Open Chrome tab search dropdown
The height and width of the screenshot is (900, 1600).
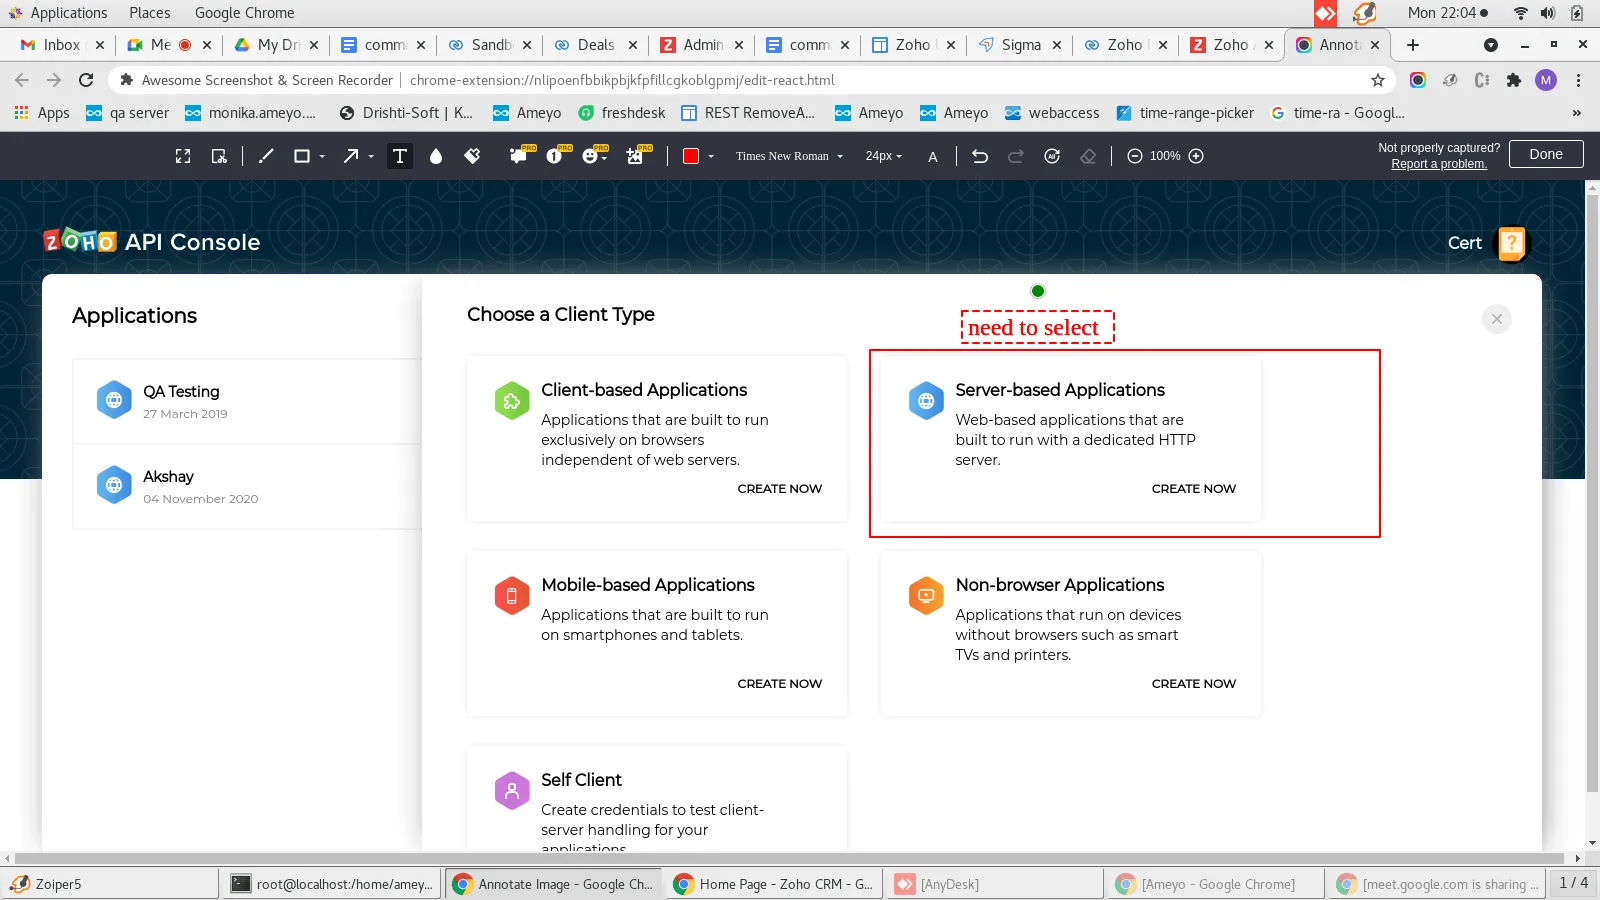click(1491, 45)
